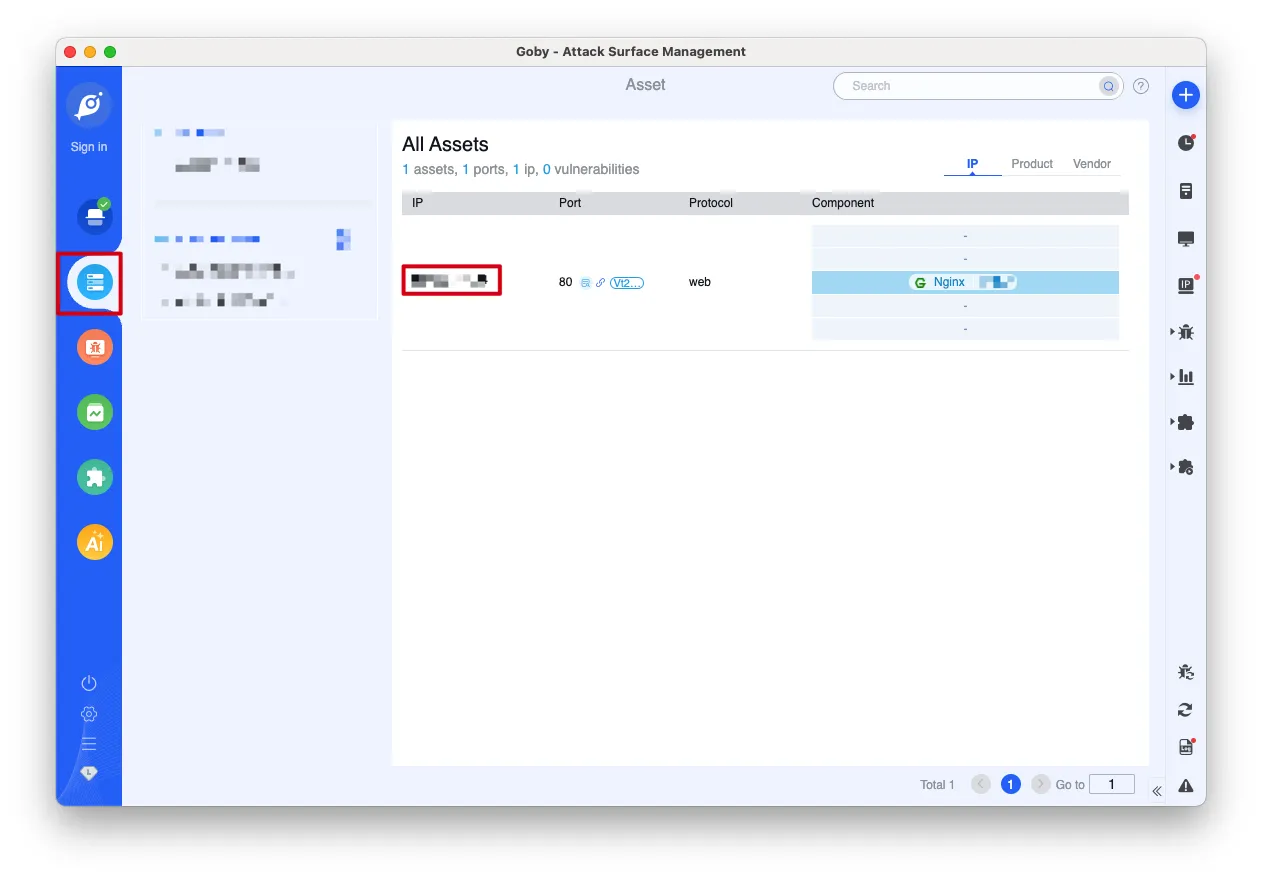Switch to the Product tab
The width and height of the screenshot is (1262, 880).
[1031, 164]
